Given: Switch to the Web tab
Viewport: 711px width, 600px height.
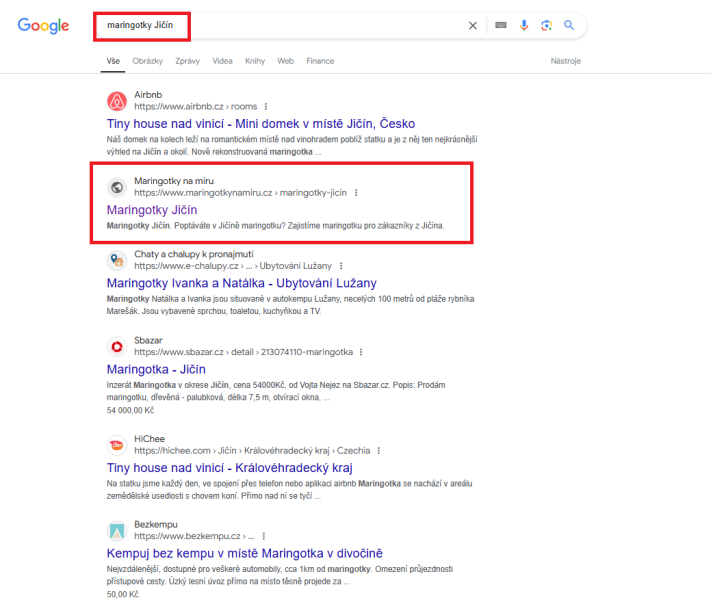Looking at the screenshot, I should 286,61.
